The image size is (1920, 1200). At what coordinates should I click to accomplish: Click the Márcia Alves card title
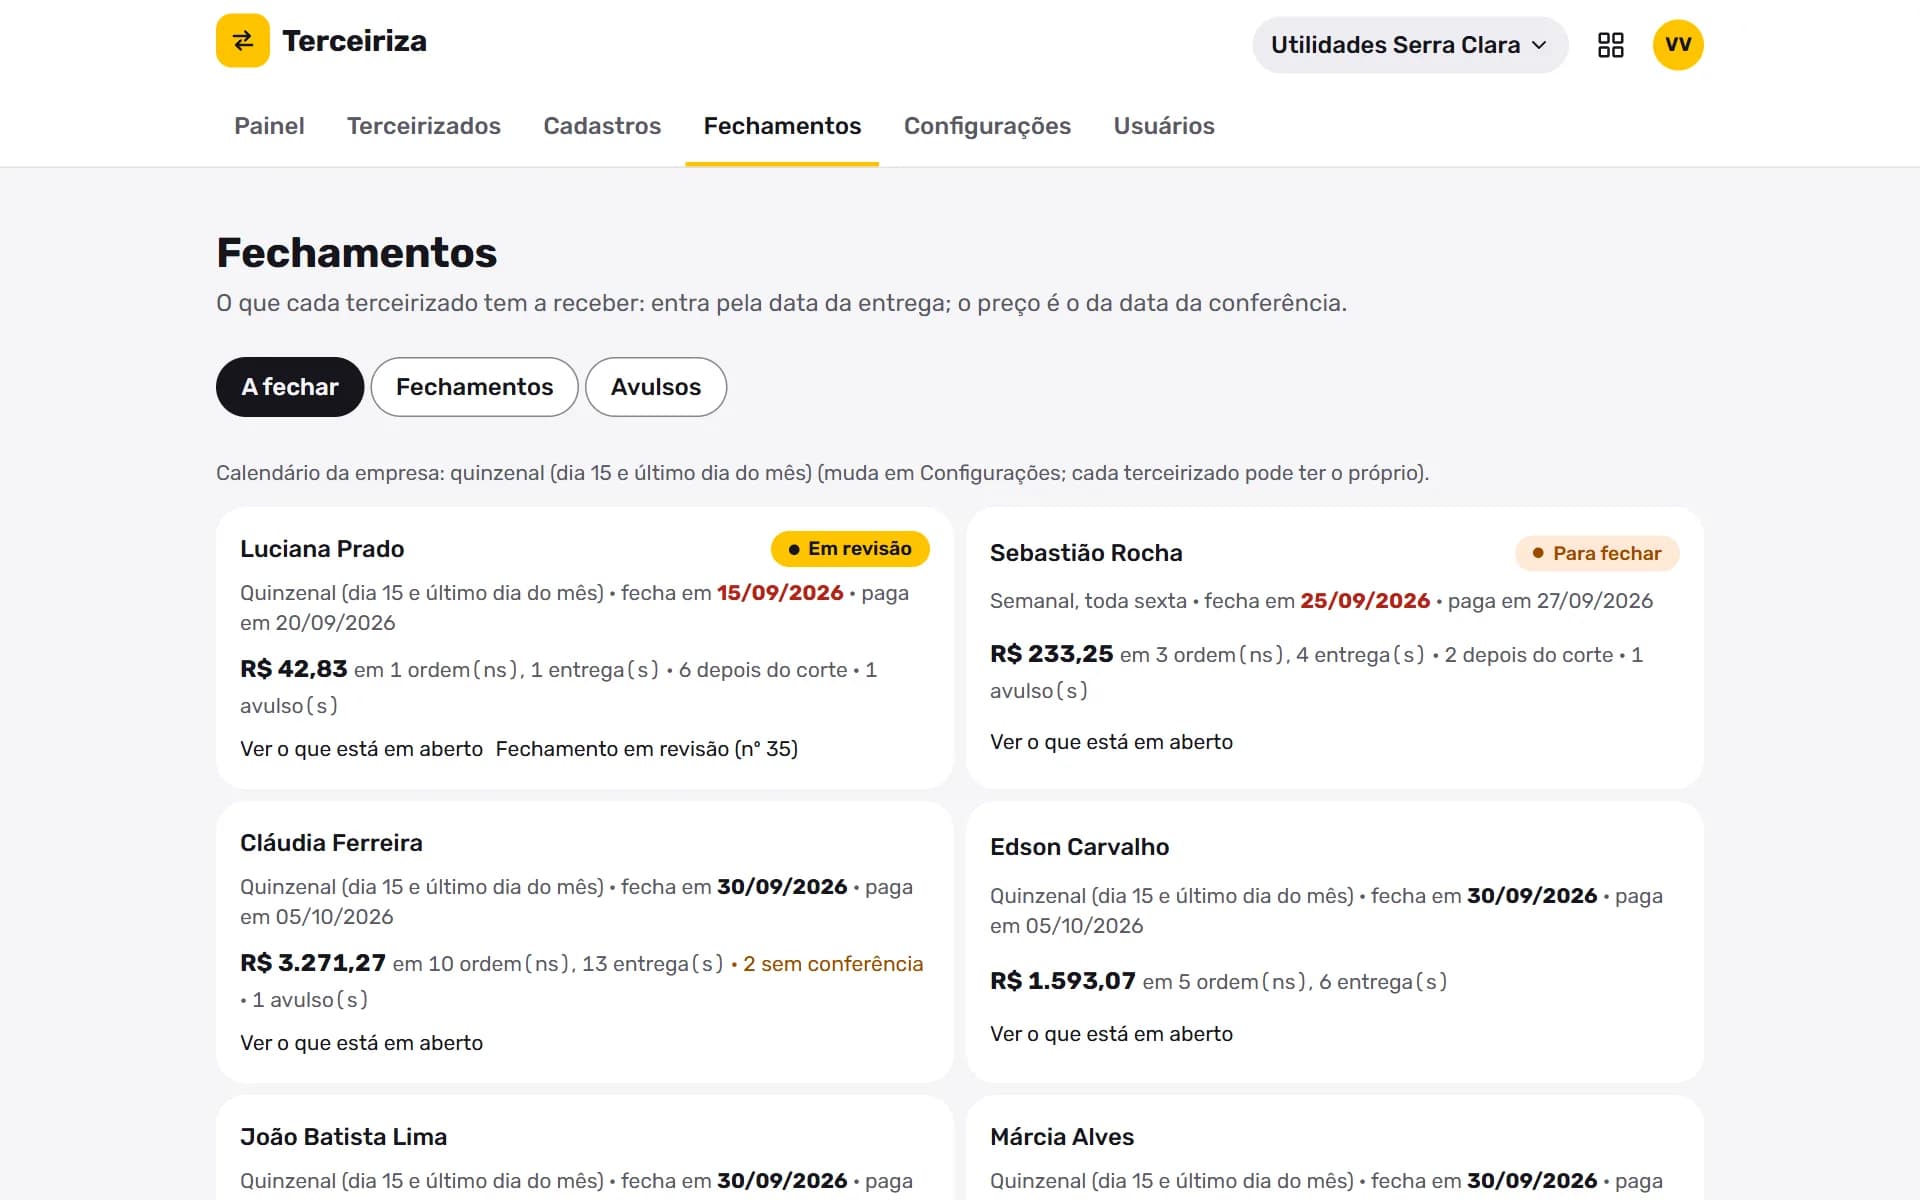pyautogui.click(x=1062, y=1137)
